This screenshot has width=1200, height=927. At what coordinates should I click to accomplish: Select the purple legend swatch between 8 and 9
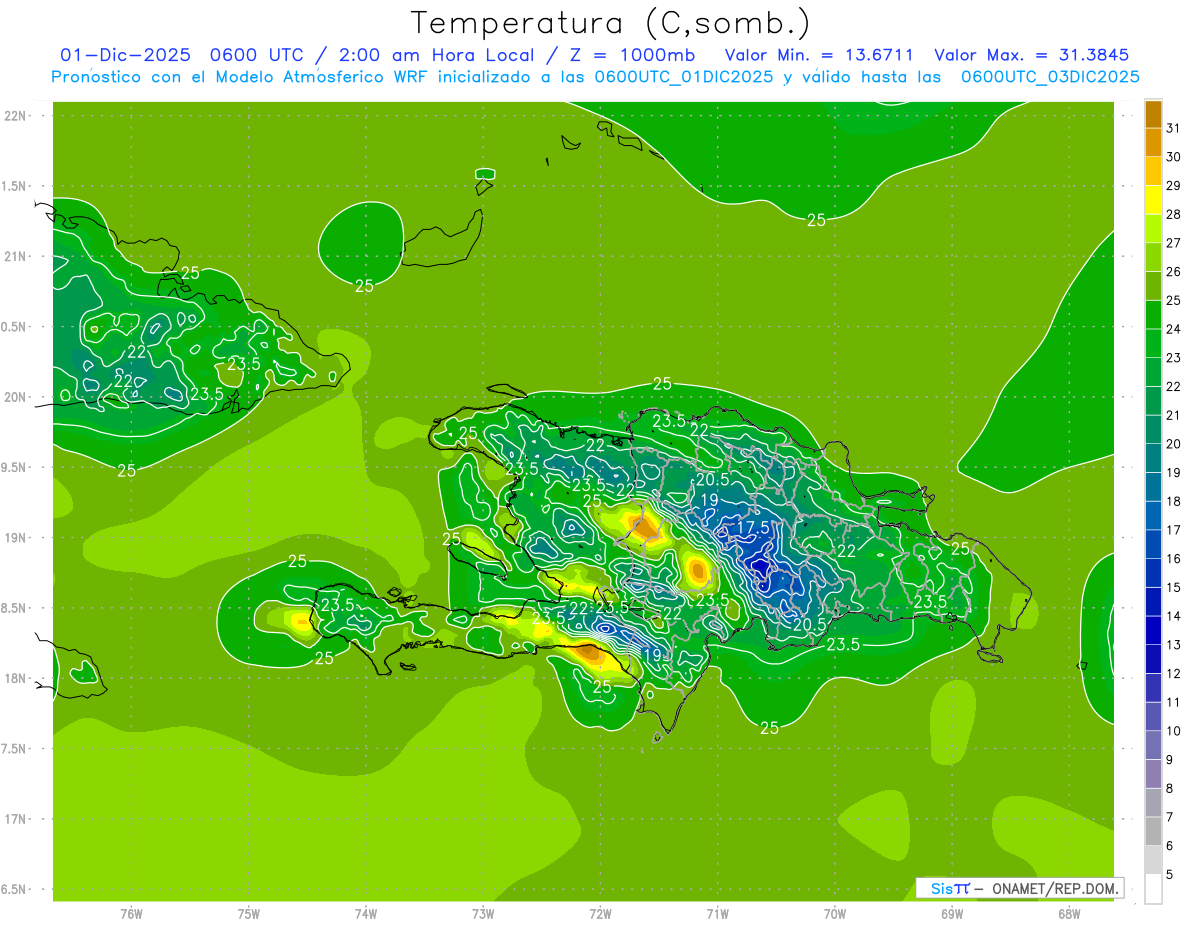[x=1153, y=774]
